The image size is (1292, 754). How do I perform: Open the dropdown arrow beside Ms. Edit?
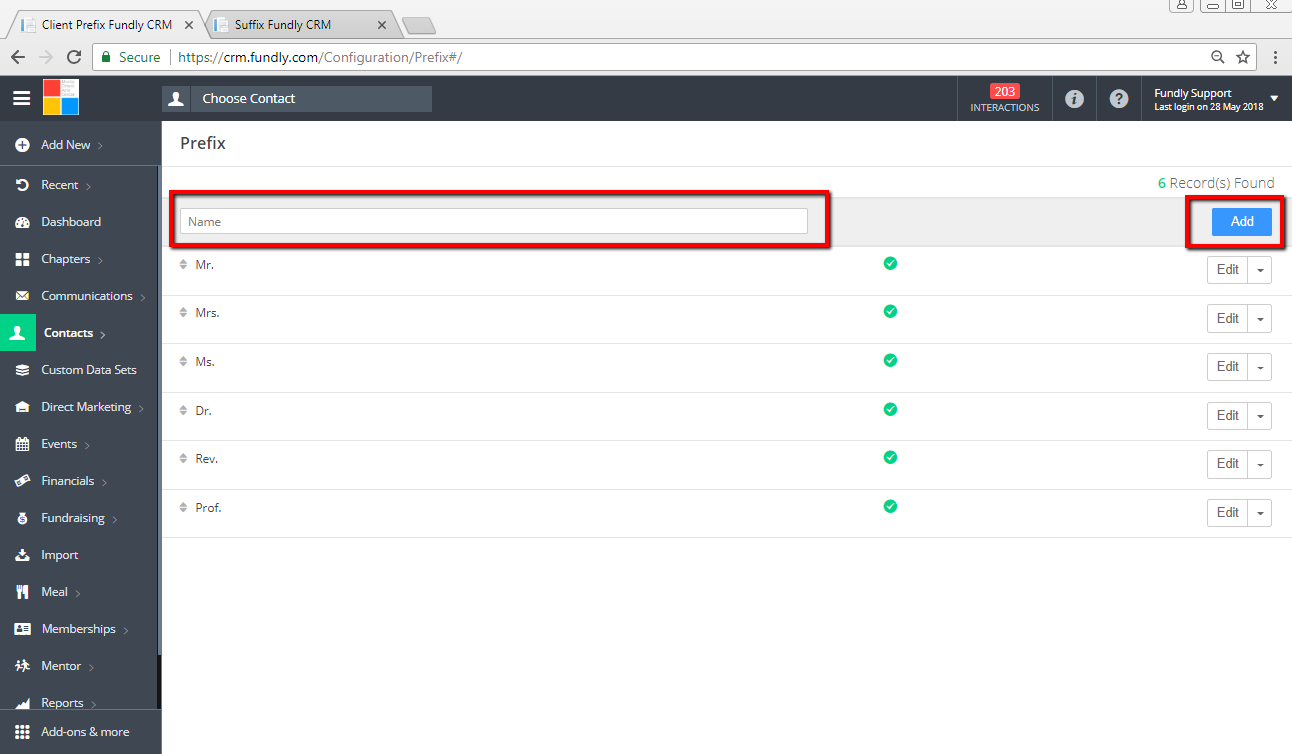click(1260, 367)
